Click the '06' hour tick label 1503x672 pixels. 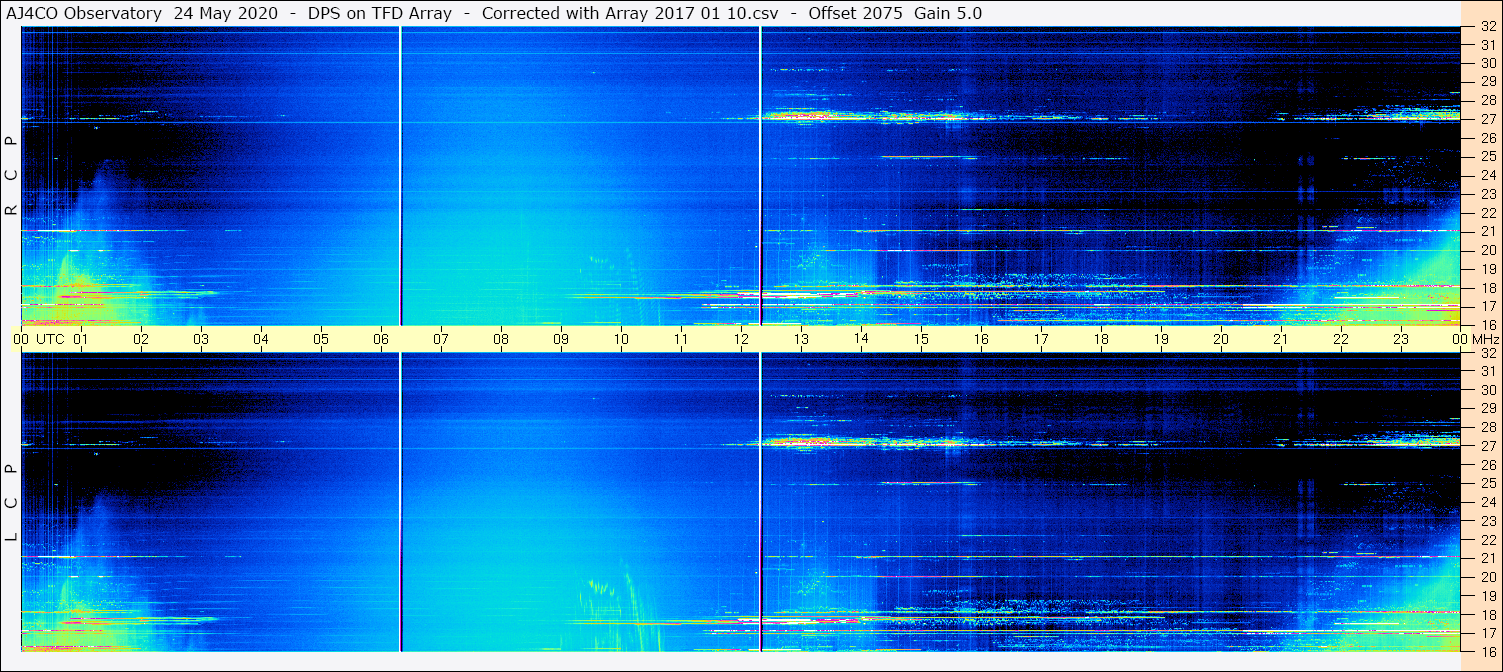(x=381, y=339)
